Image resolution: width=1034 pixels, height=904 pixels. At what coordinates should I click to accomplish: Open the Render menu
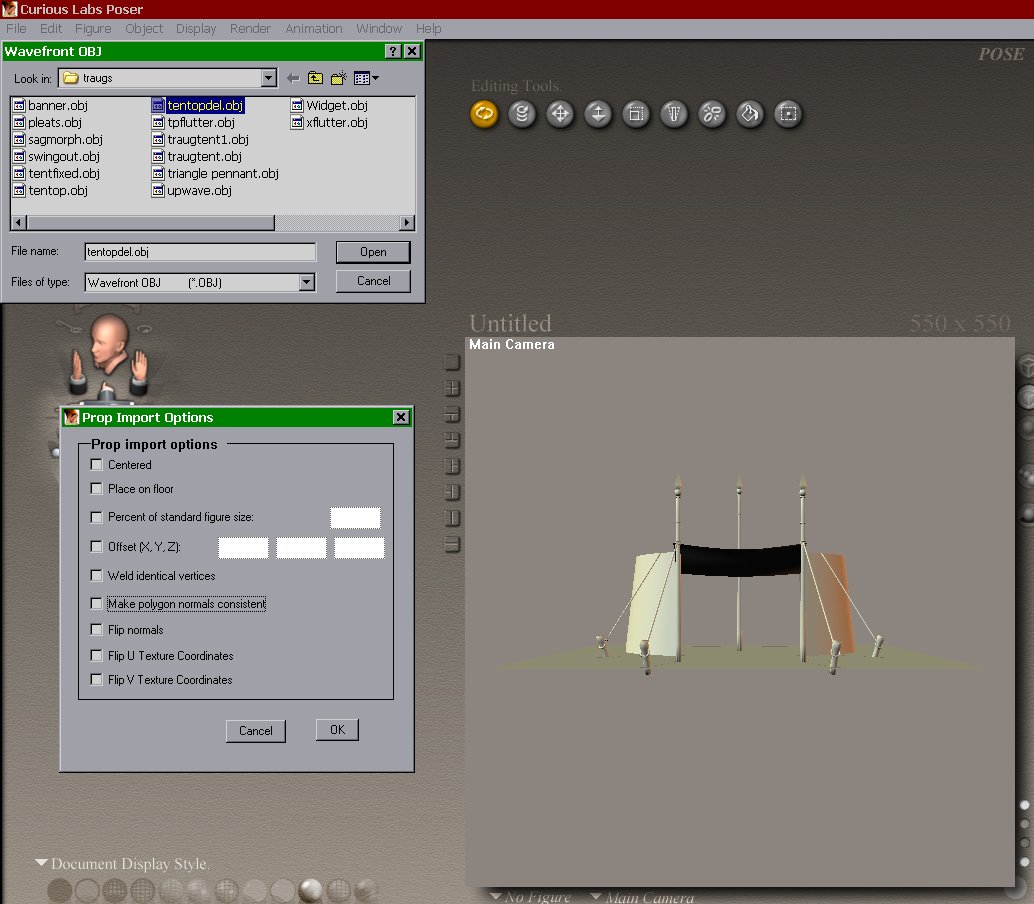click(250, 28)
